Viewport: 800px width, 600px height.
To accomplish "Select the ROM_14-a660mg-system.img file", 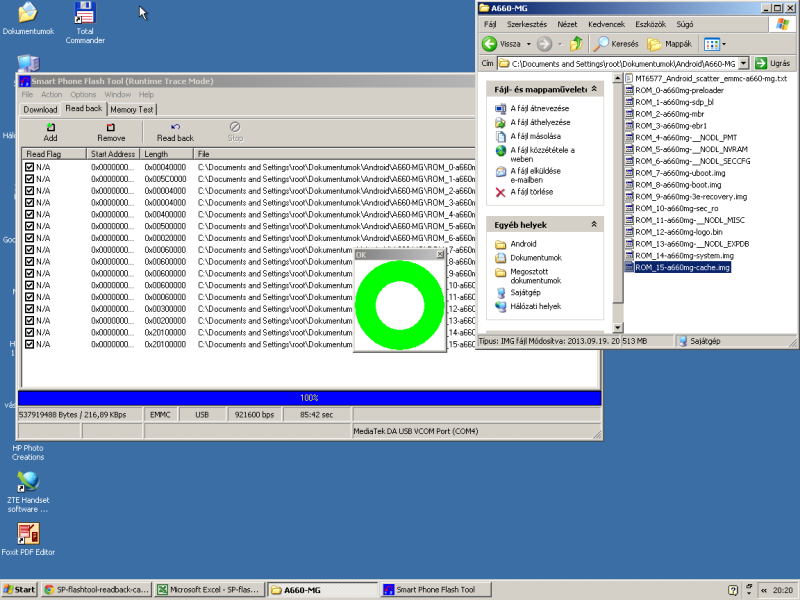I will coord(680,256).
